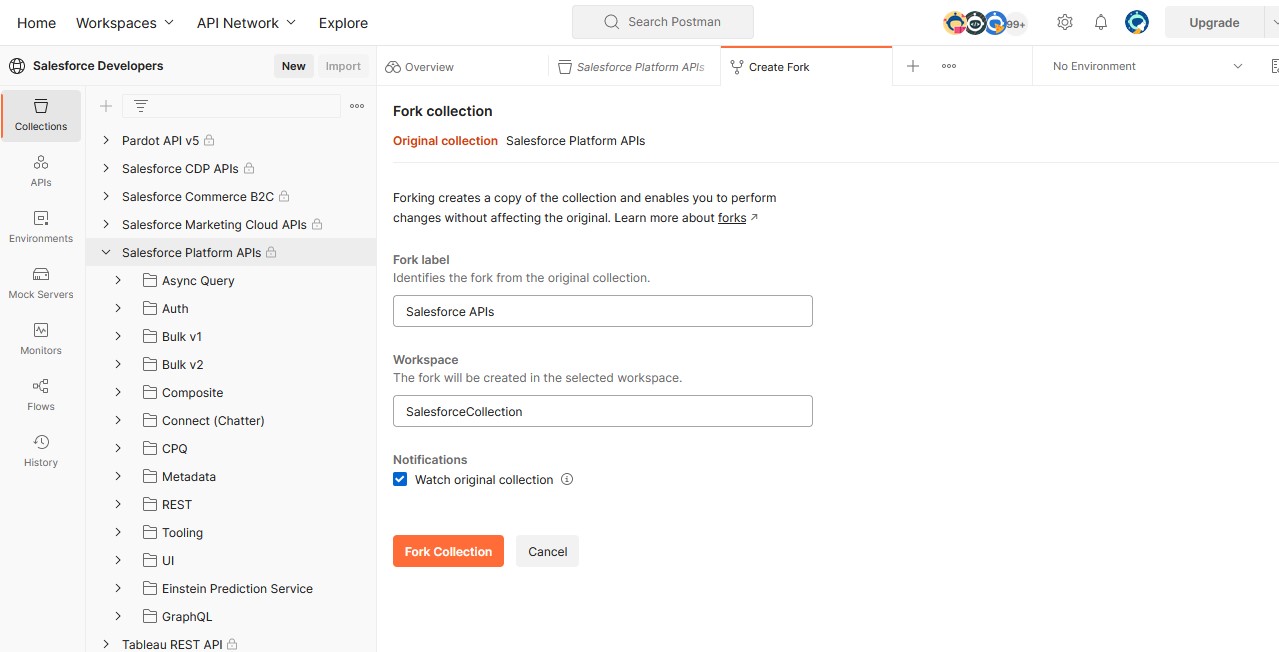The image size is (1279, 652).
Task: Open the Environments panel
Action: pyautogui.click(x=40, y=228)
